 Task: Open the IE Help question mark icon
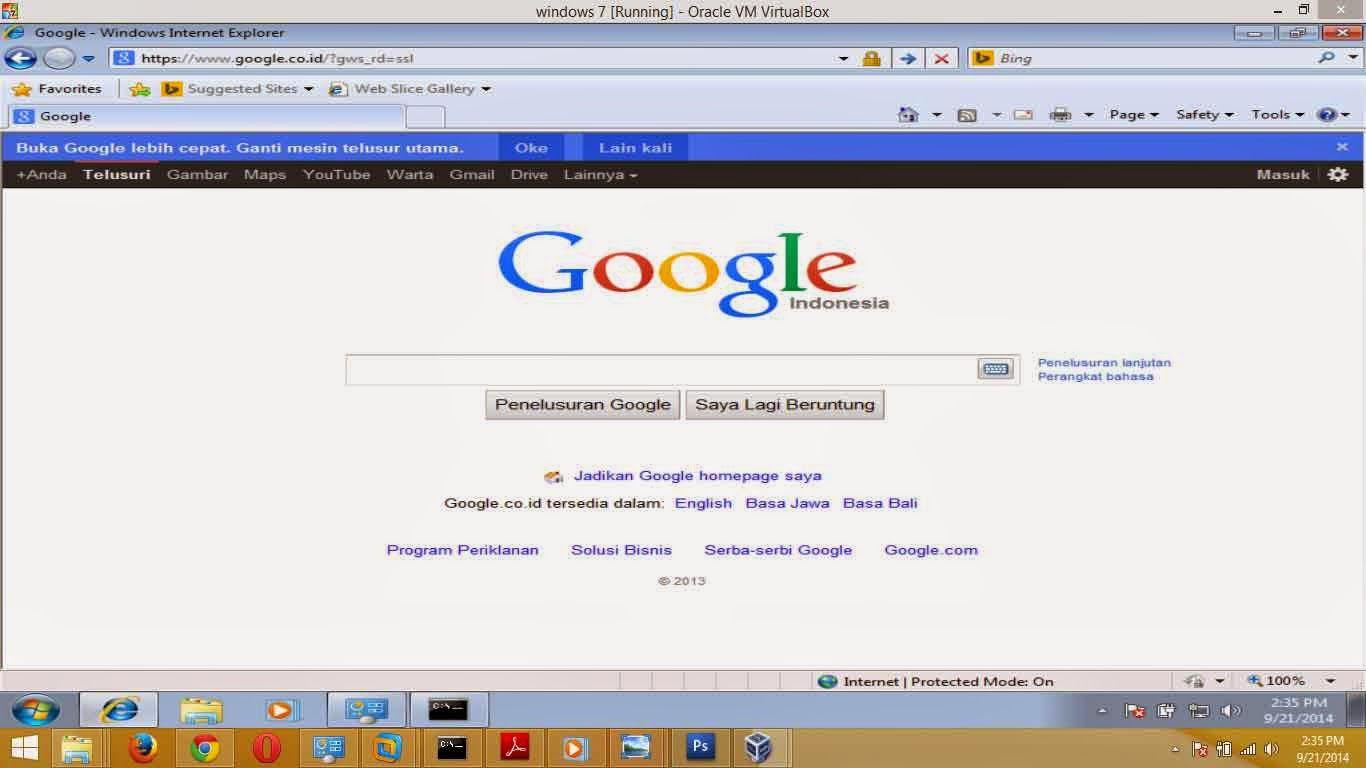(x=1326, y=115)
